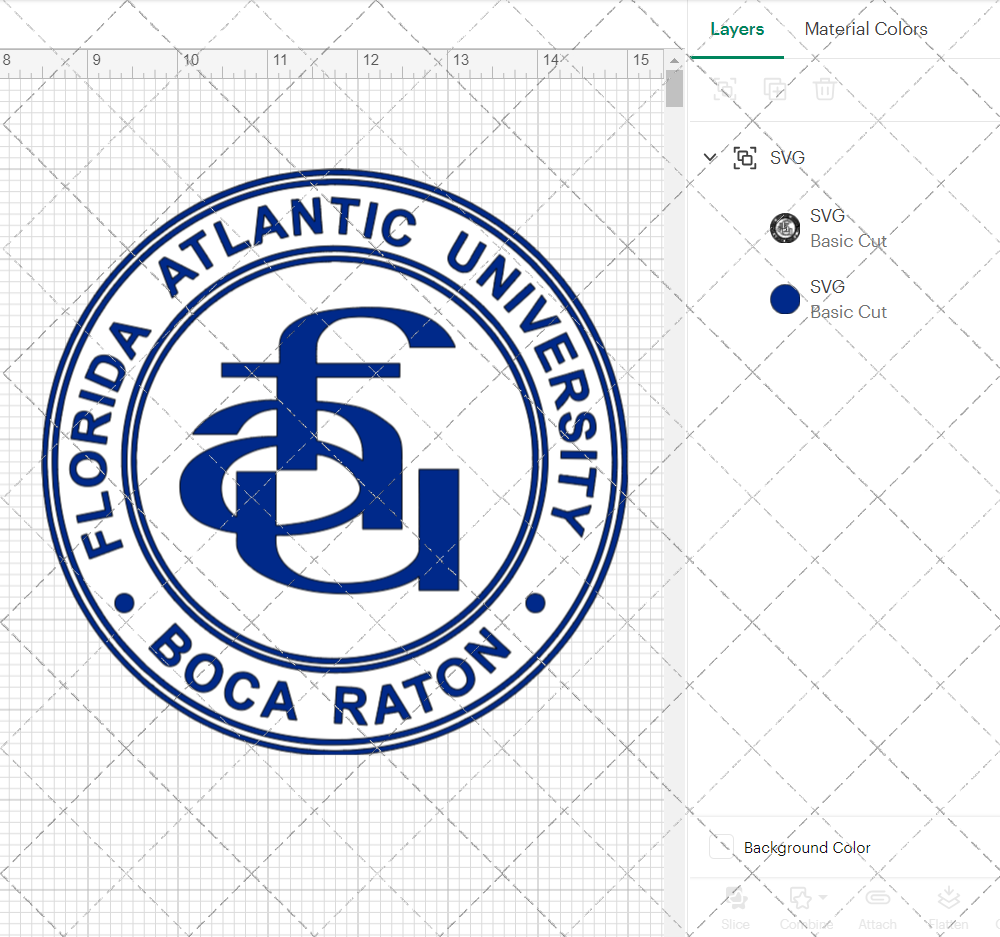Click the canvas scroll up arrow
Screen dimensions: 1000x937
tap(674, 60)
